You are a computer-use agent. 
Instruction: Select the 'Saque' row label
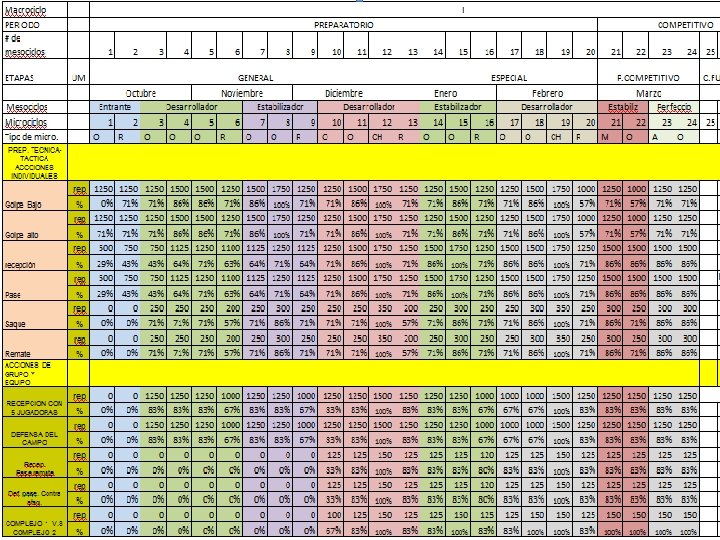point(34,315)
